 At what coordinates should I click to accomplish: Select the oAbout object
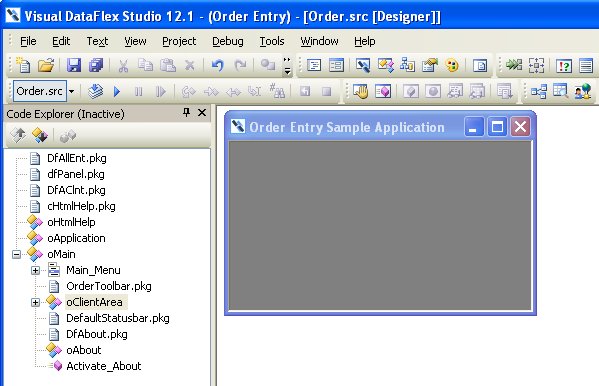[x=84, y=350]
